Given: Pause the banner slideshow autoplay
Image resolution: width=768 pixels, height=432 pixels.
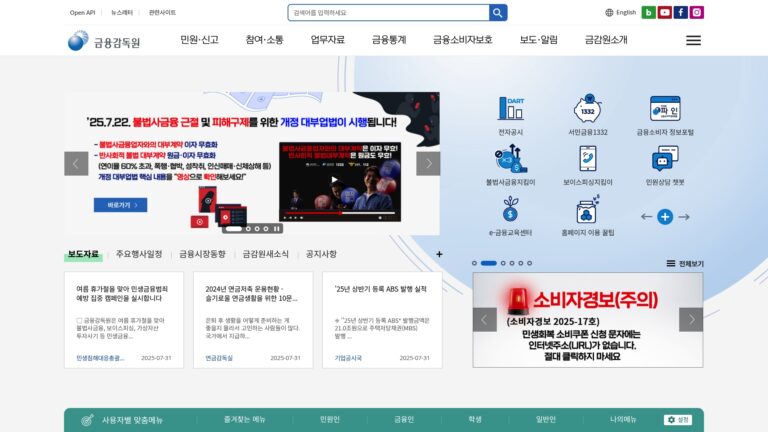Looking at the screenshot, I should (x=277, y=229).
